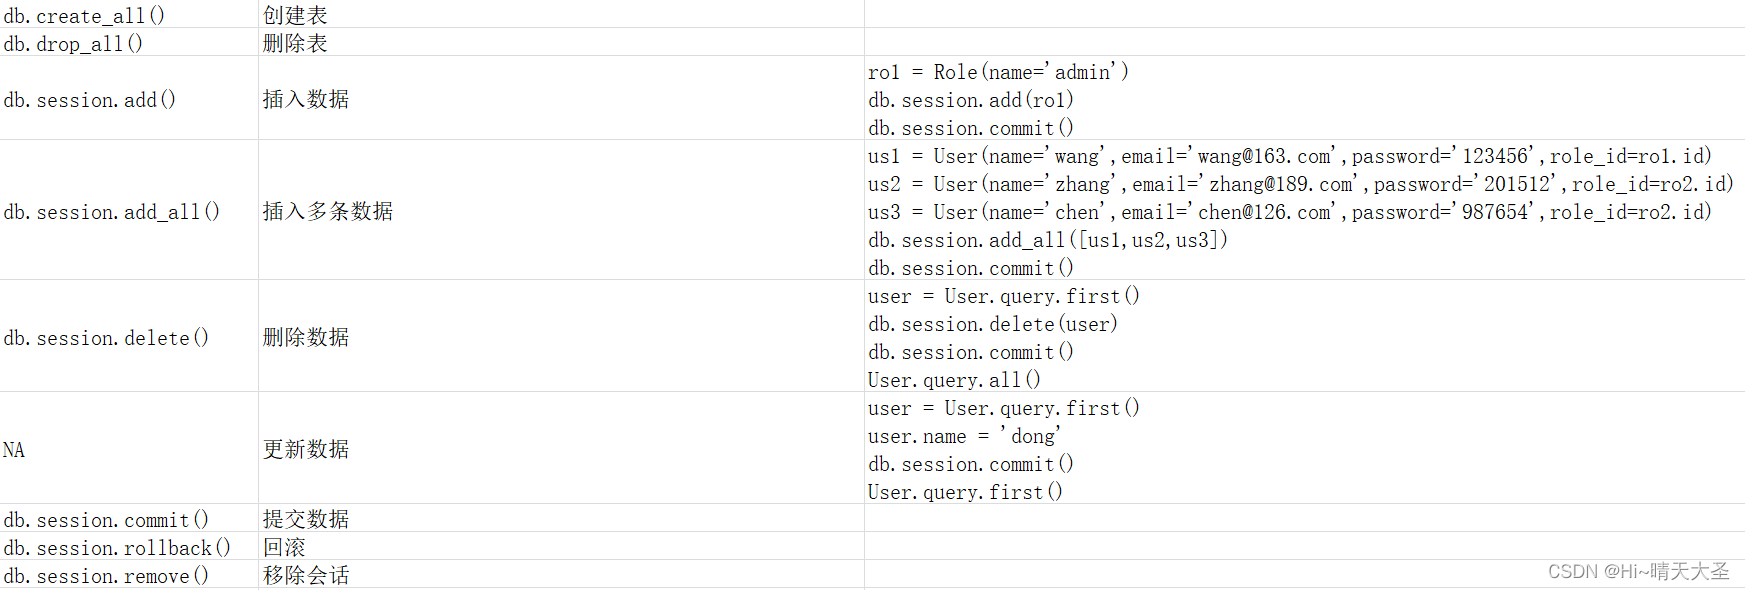Click the 删除表 description cell
The width and height of the screenshot is (1745, 590).
(x=295, y=44)
